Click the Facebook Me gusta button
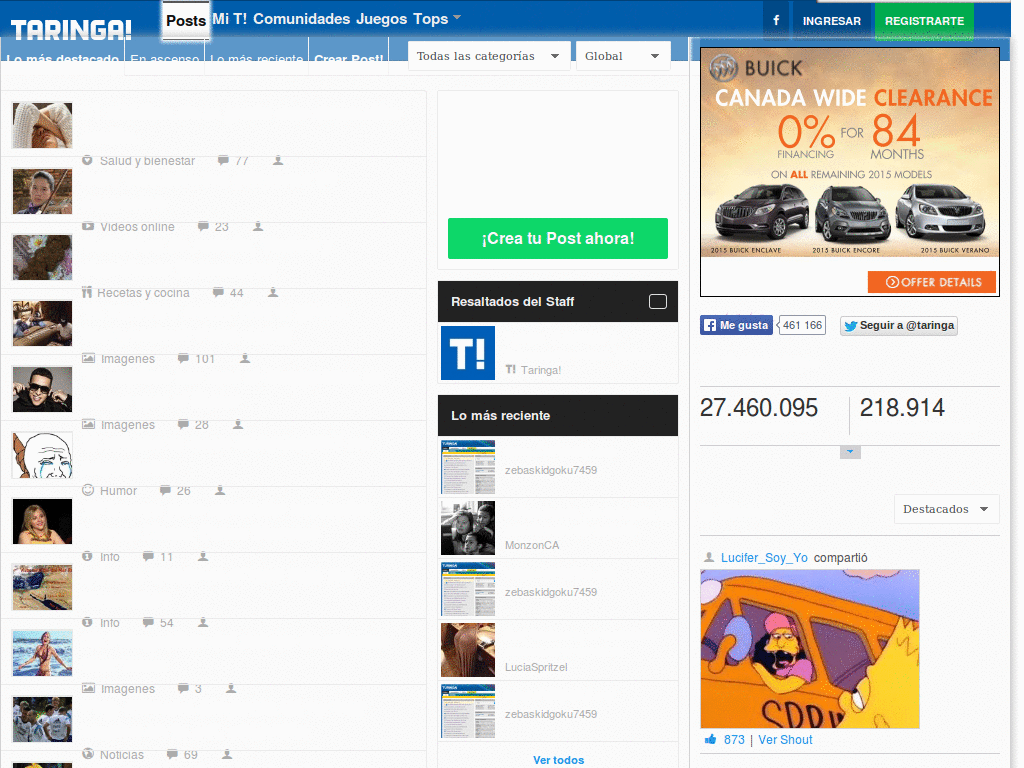 click(x=736, y=325)
